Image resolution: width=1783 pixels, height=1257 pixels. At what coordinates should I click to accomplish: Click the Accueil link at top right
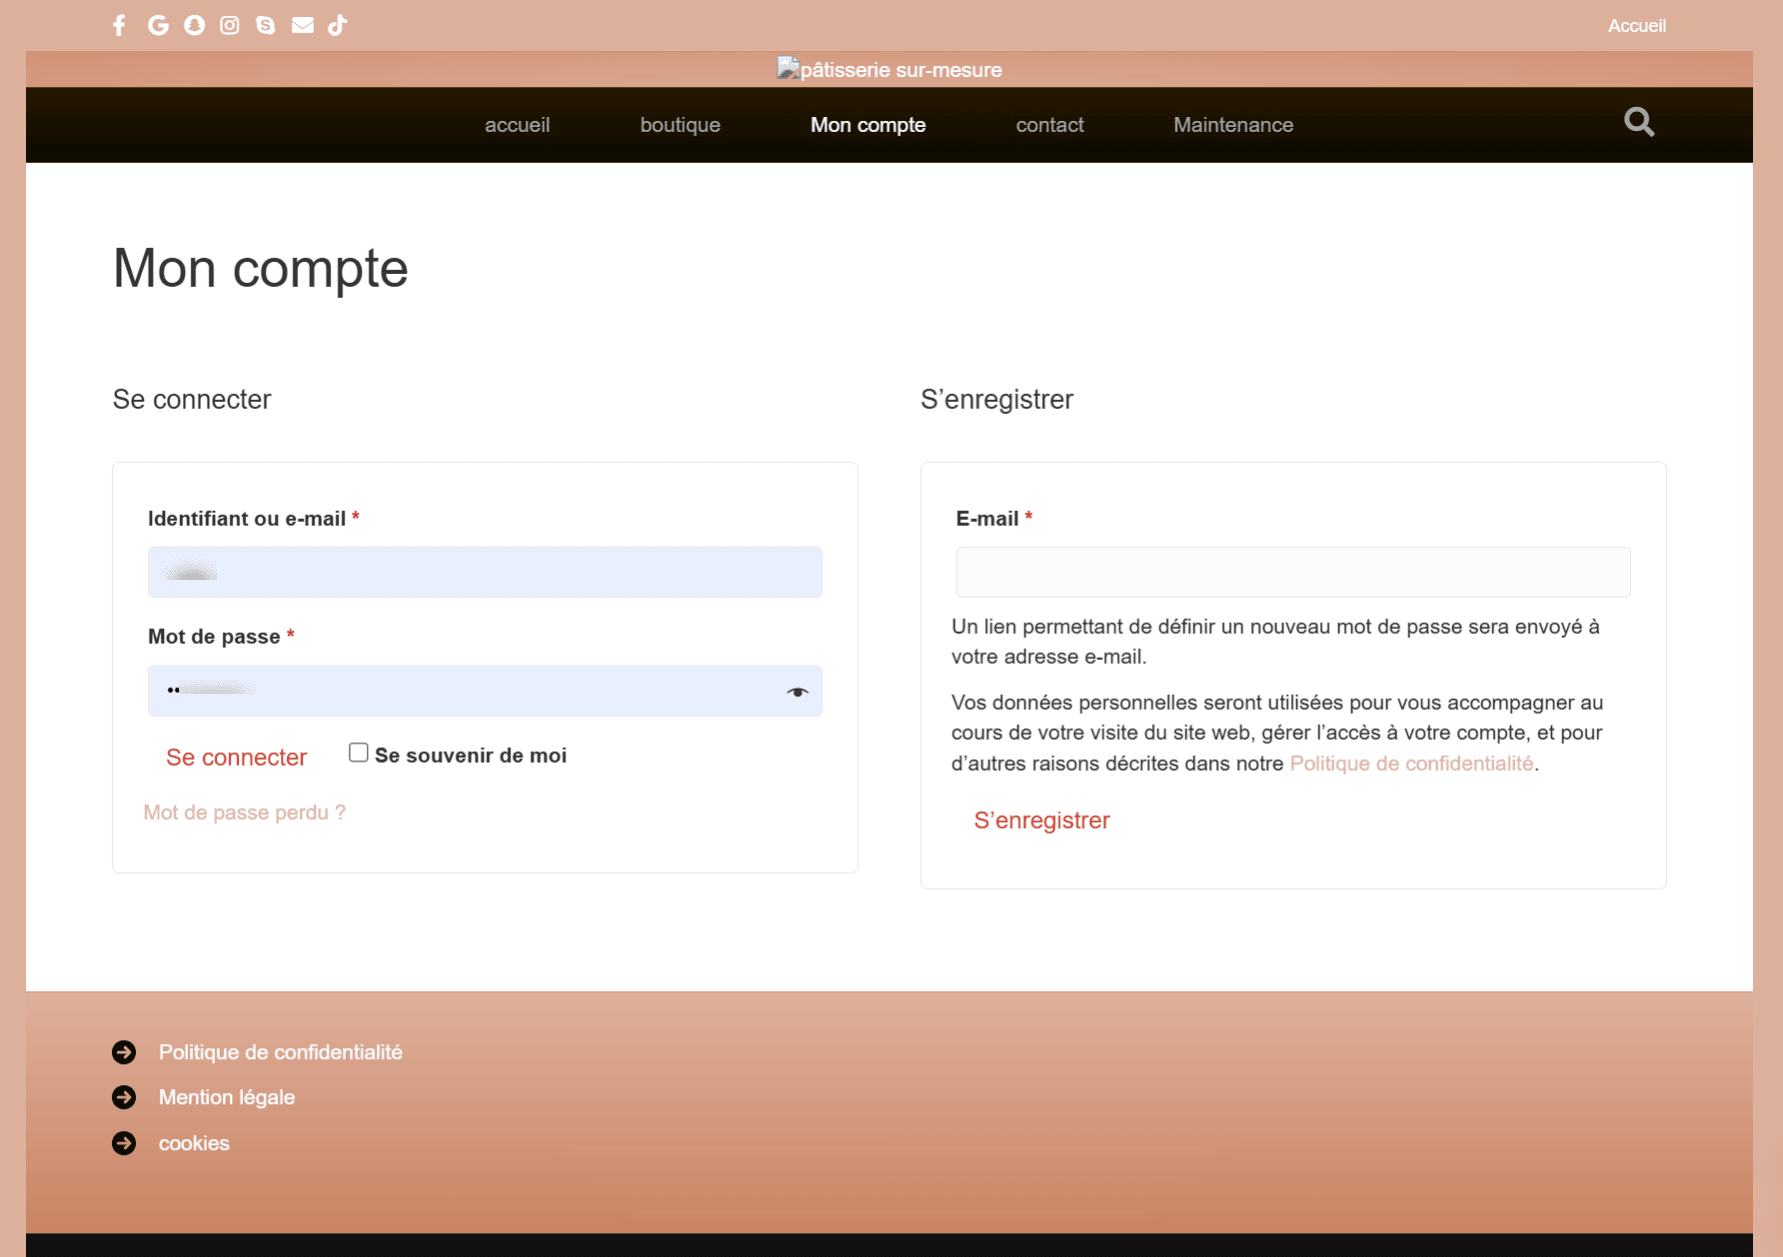[x=1636, y=26]
